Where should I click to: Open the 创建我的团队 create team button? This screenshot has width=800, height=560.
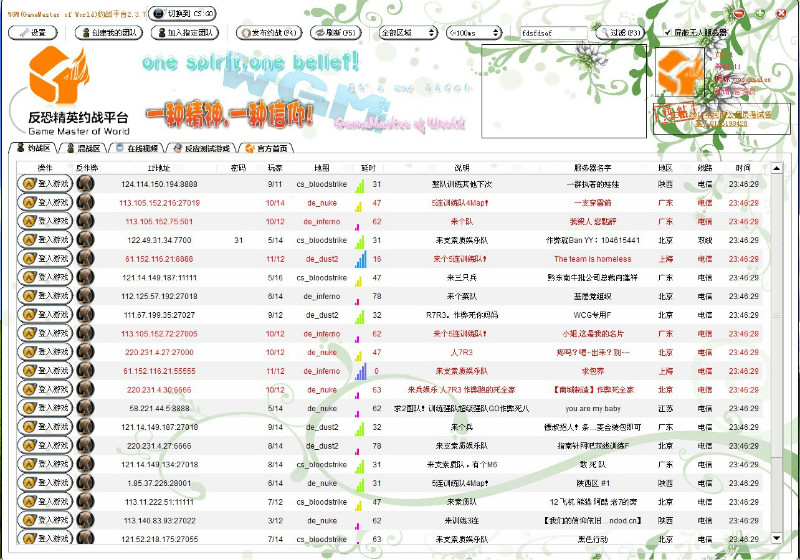[x=108, y=33]
